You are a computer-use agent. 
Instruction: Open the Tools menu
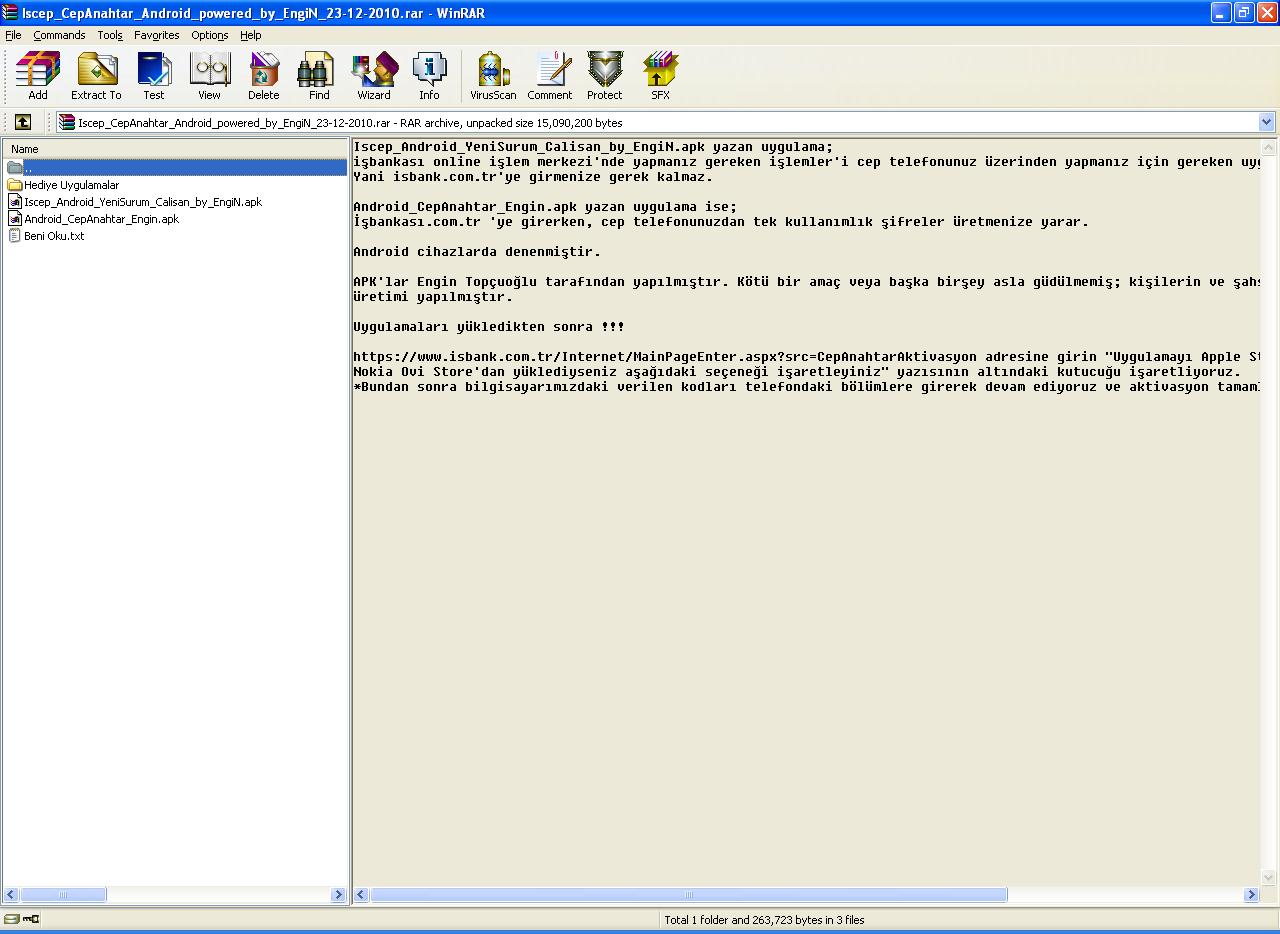click(110, 35)
